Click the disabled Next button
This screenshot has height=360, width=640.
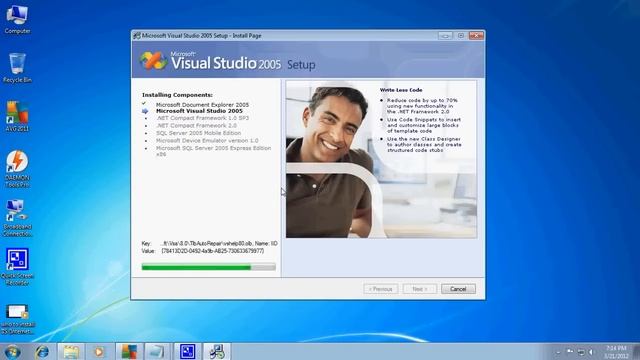(420, 289)
